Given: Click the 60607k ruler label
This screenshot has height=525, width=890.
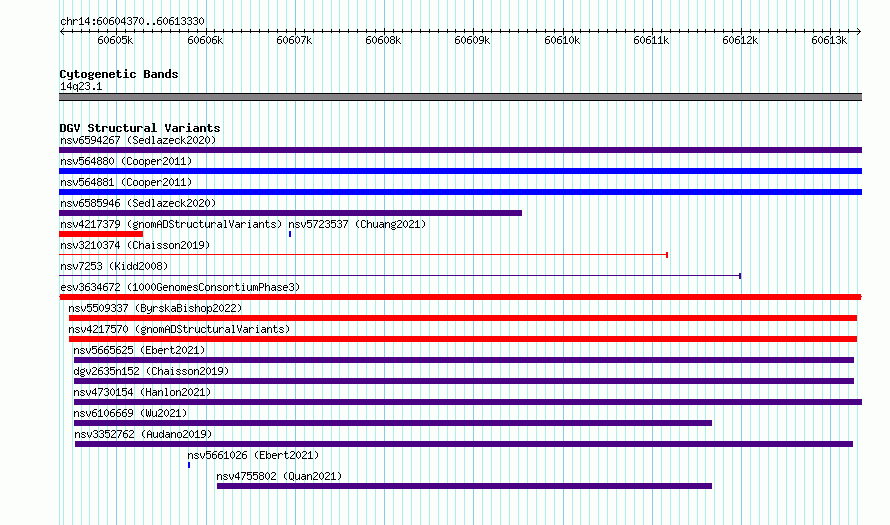Looking at the screenshot, I should point(294,40).
